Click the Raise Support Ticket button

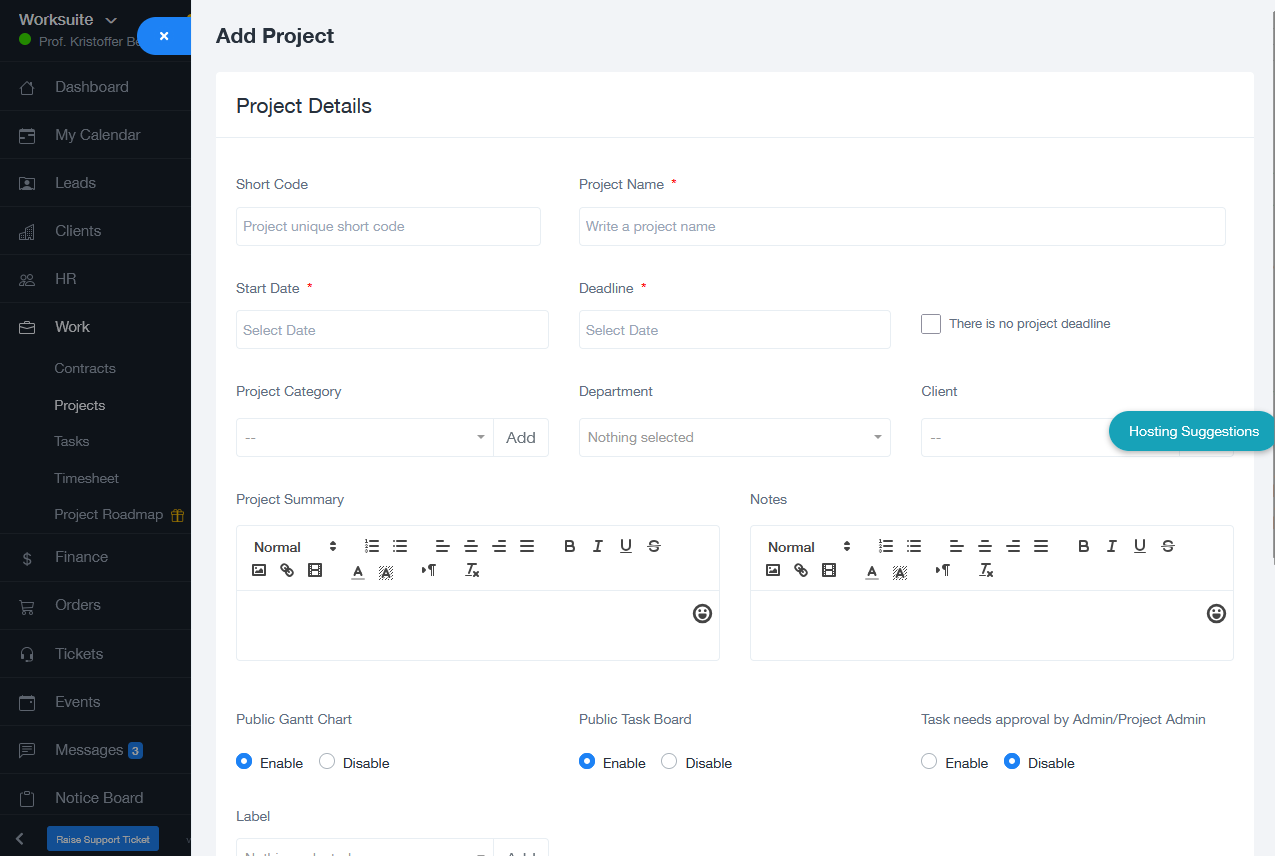point(103,839)
